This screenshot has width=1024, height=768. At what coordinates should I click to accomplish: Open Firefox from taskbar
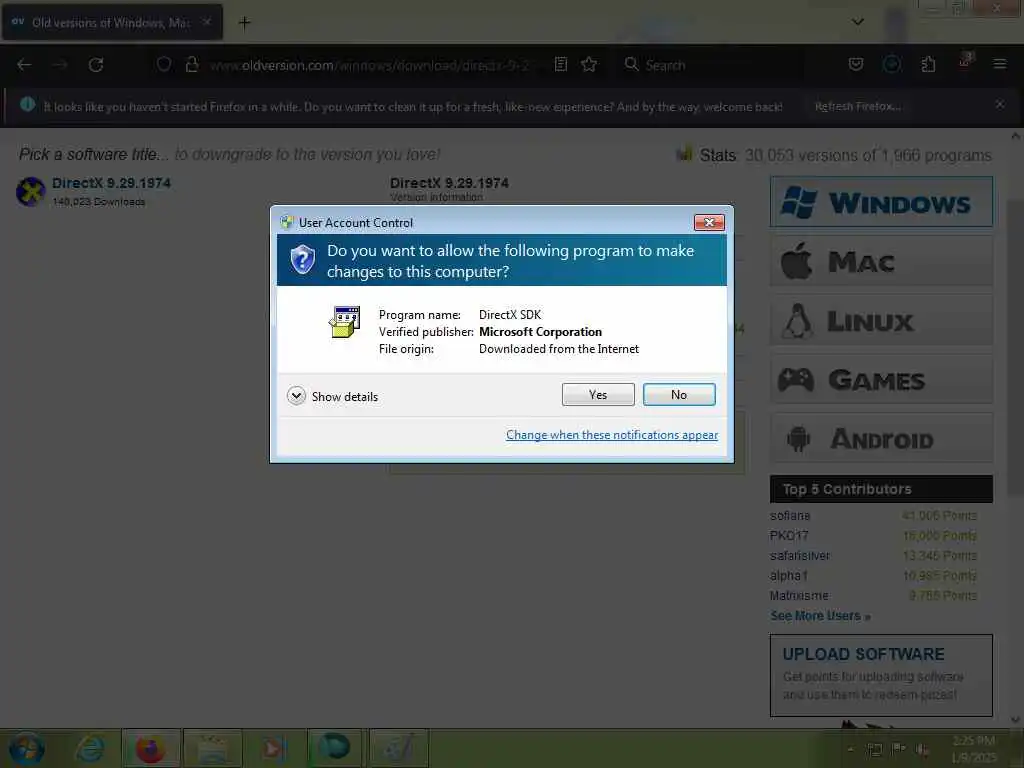pos(150,748)
